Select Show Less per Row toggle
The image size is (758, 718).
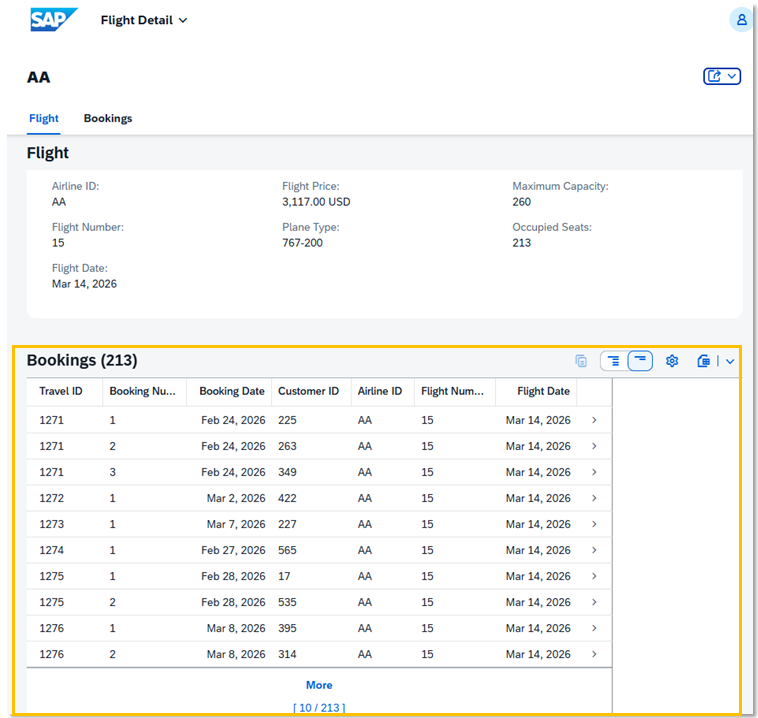pyautogui.click(x=640, y=361)
